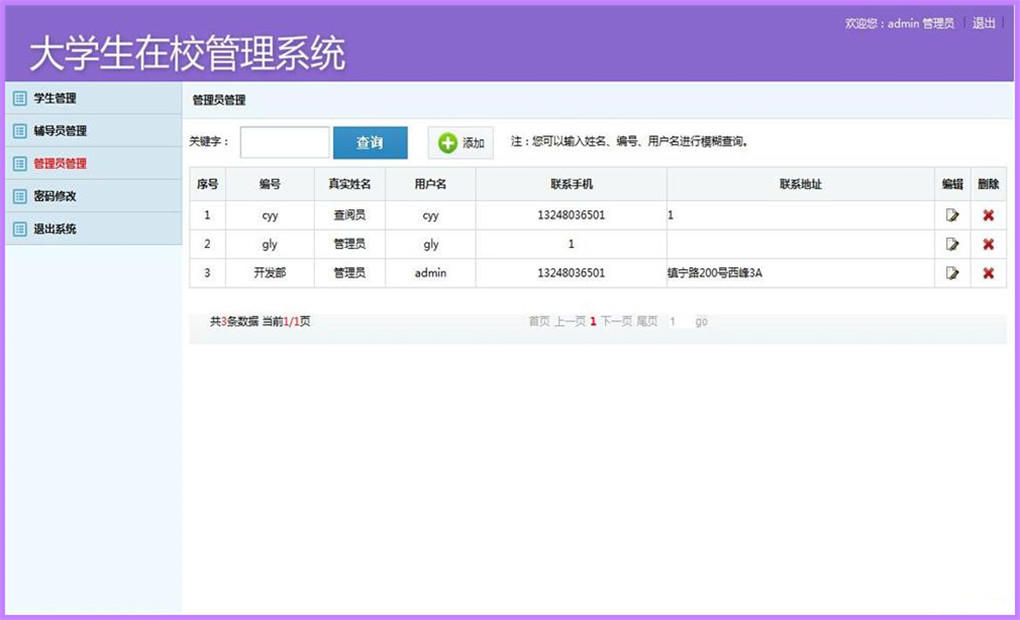The image size is (1020, 620).
Task: Delete the gly row with the red X
Action: coord(988,244)
